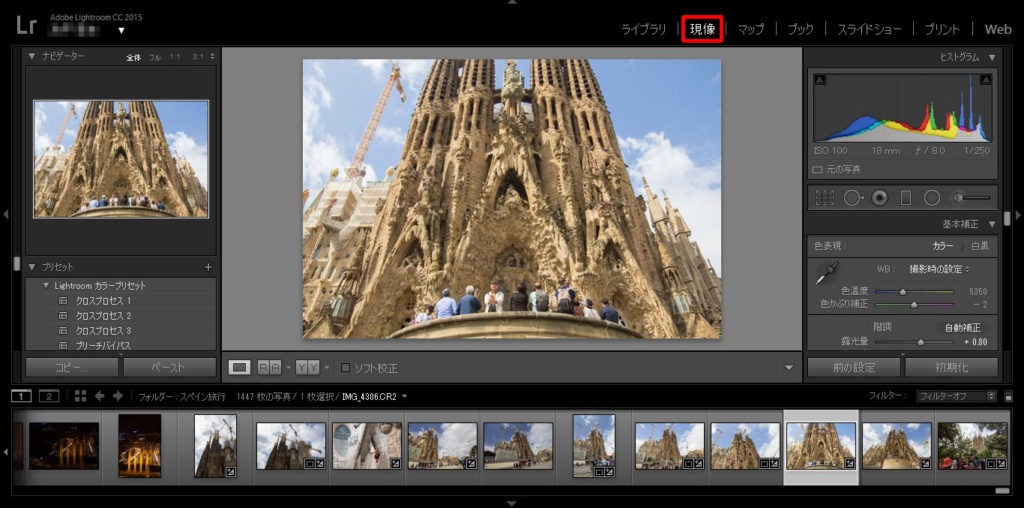The height and width of the screenshot is (508, 1024).
Task: Pick the white balance eyedropper tool
Action: (829, 272)
